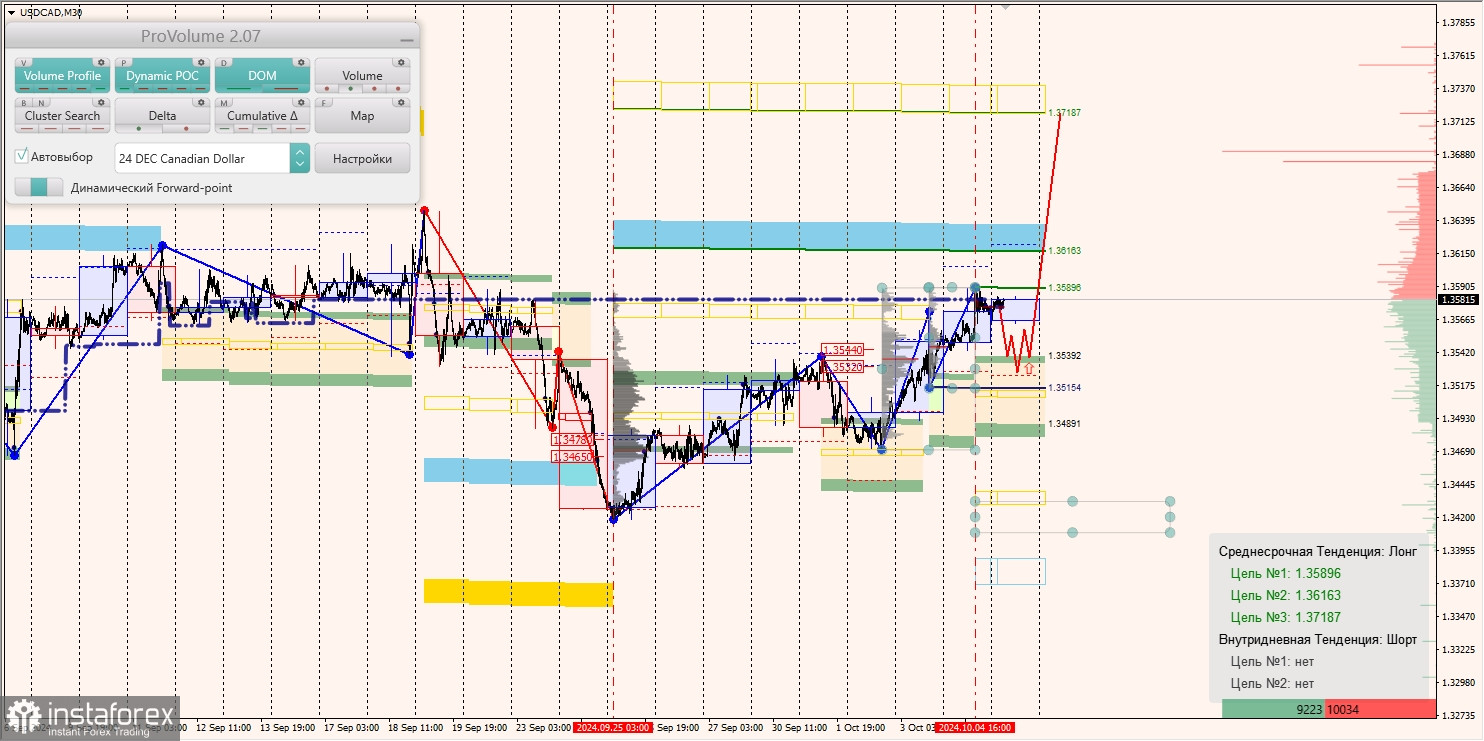The height and width of the screenshot is (741, 1484).
Task: Toggle the Volume indicator
Action: [x=362, y=76]
